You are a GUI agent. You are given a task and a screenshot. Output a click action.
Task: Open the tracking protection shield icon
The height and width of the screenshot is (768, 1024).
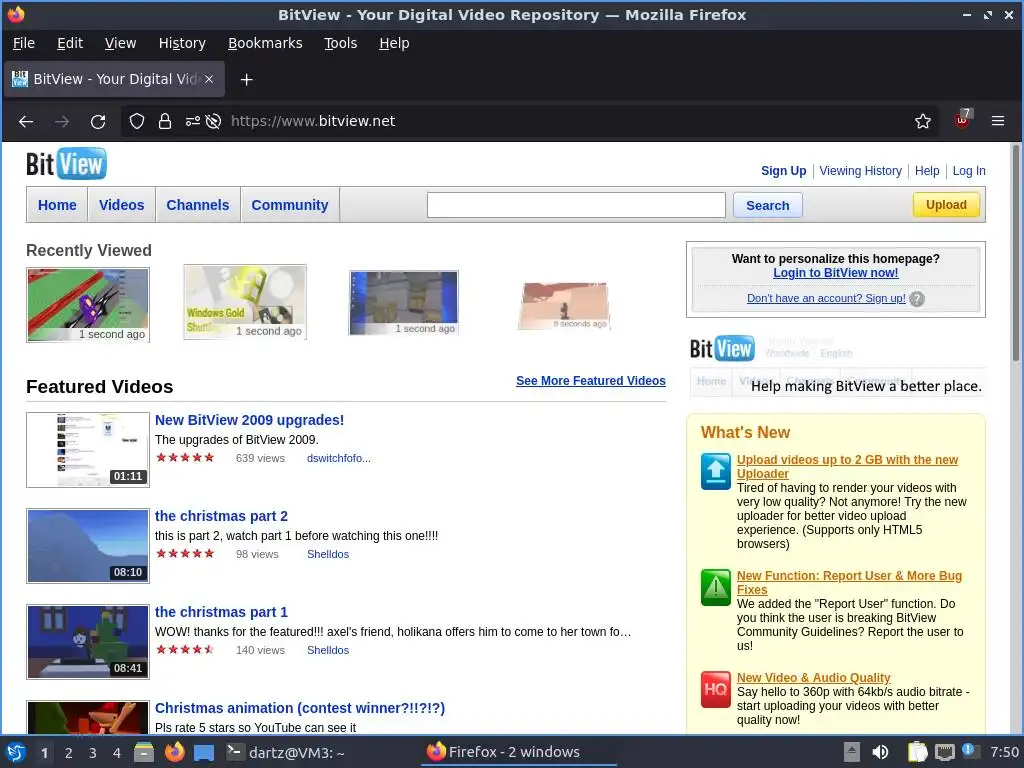point(136,121)
